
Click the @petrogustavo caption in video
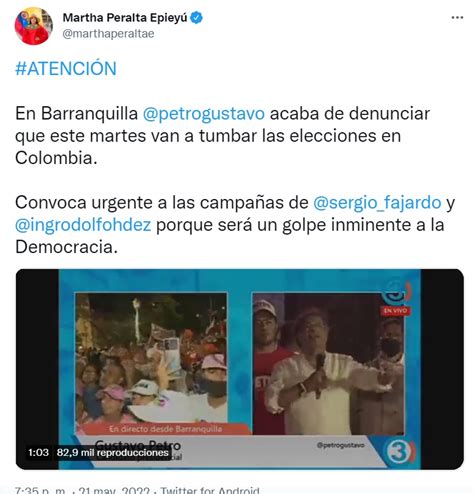[340, 445]
